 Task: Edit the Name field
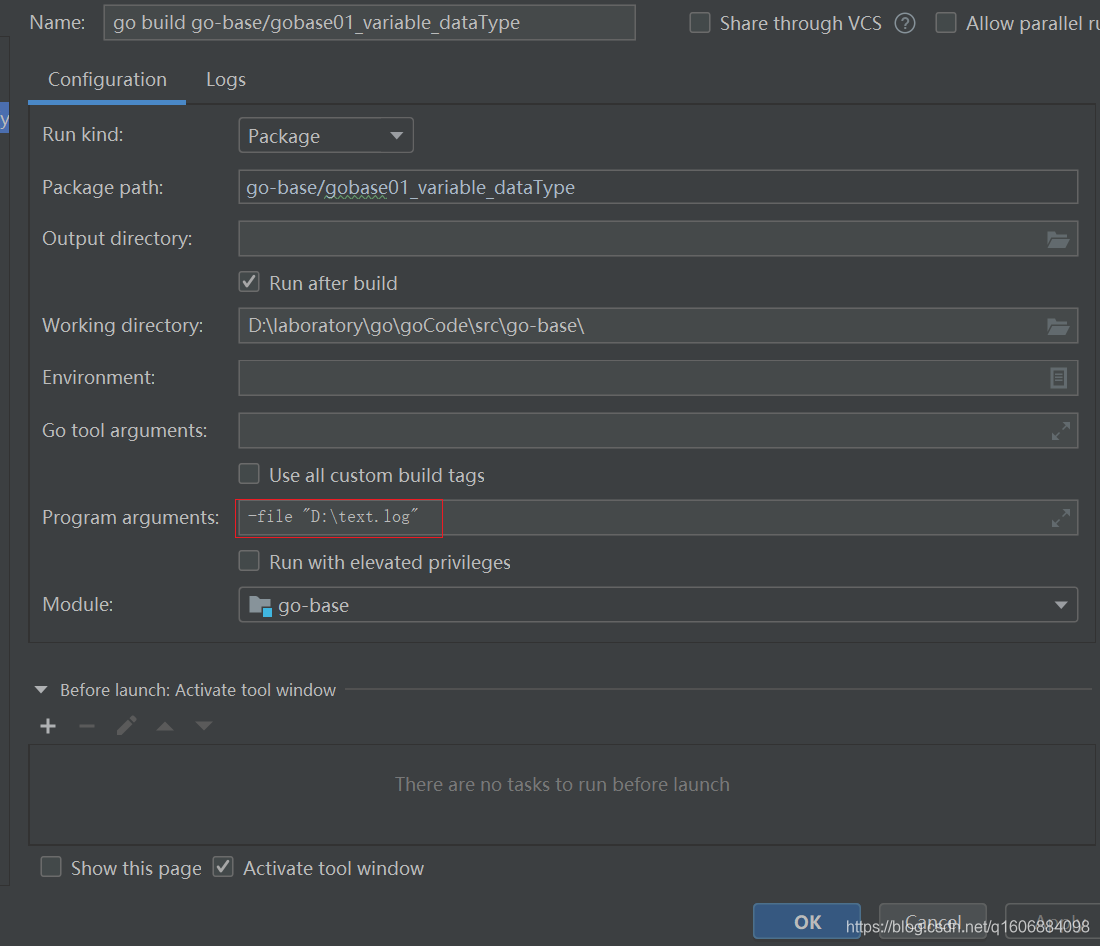369,22
